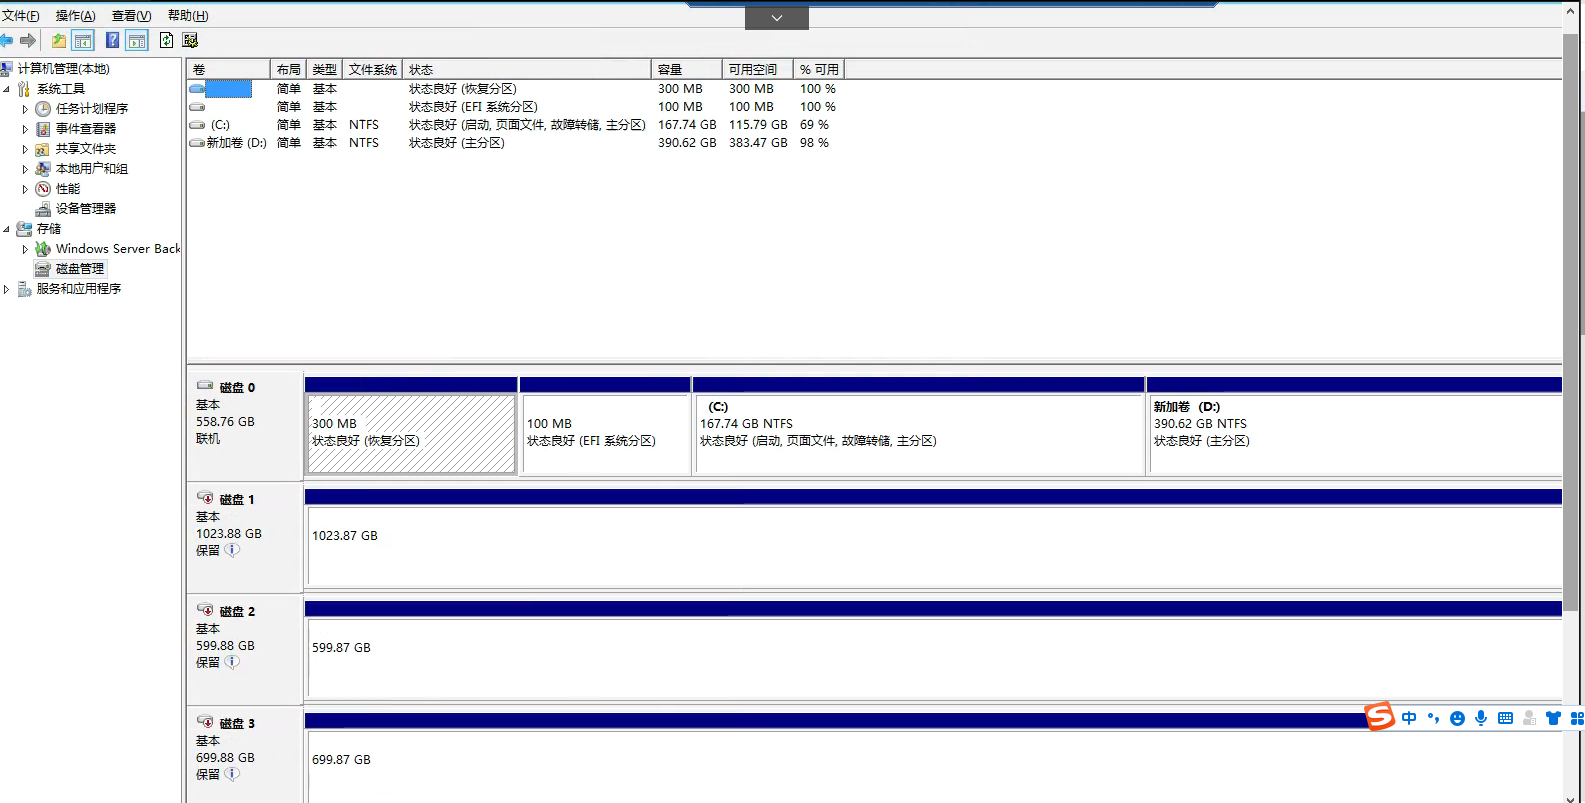Image resolution: width=1585 pixels, height=803 pixels.
Task: Expand the 本地用户和组 node
Action: point(25,169)
